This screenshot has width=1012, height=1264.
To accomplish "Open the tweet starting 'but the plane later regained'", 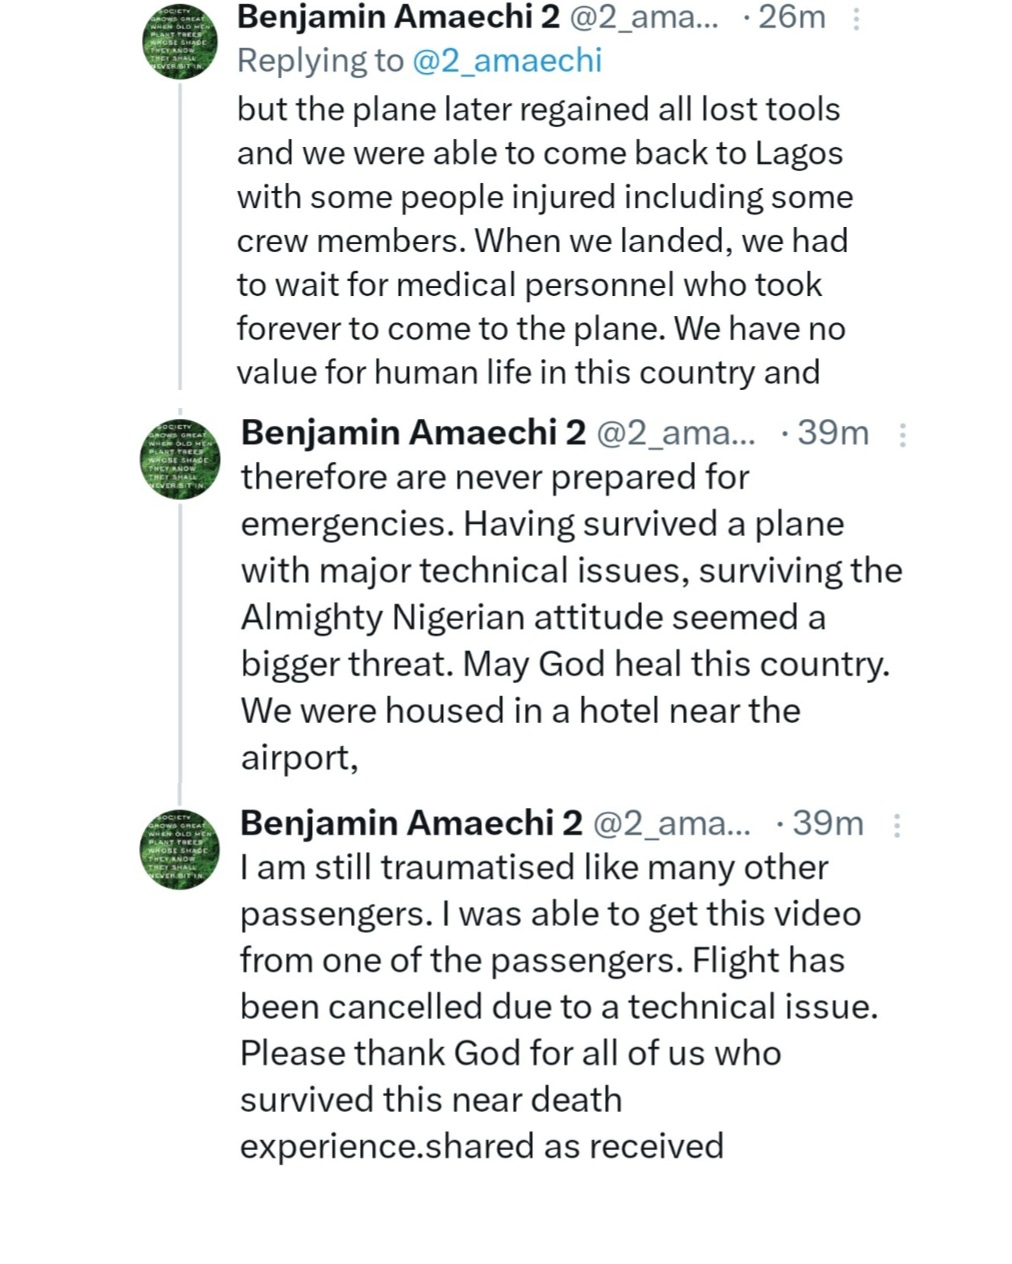I will pos(540,240).
